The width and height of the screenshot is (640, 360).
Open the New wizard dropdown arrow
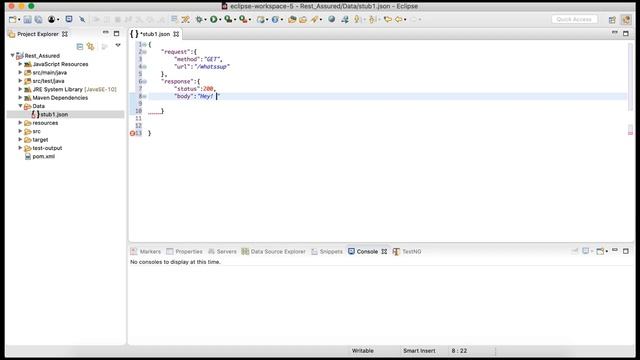click(x=19, y=20)
